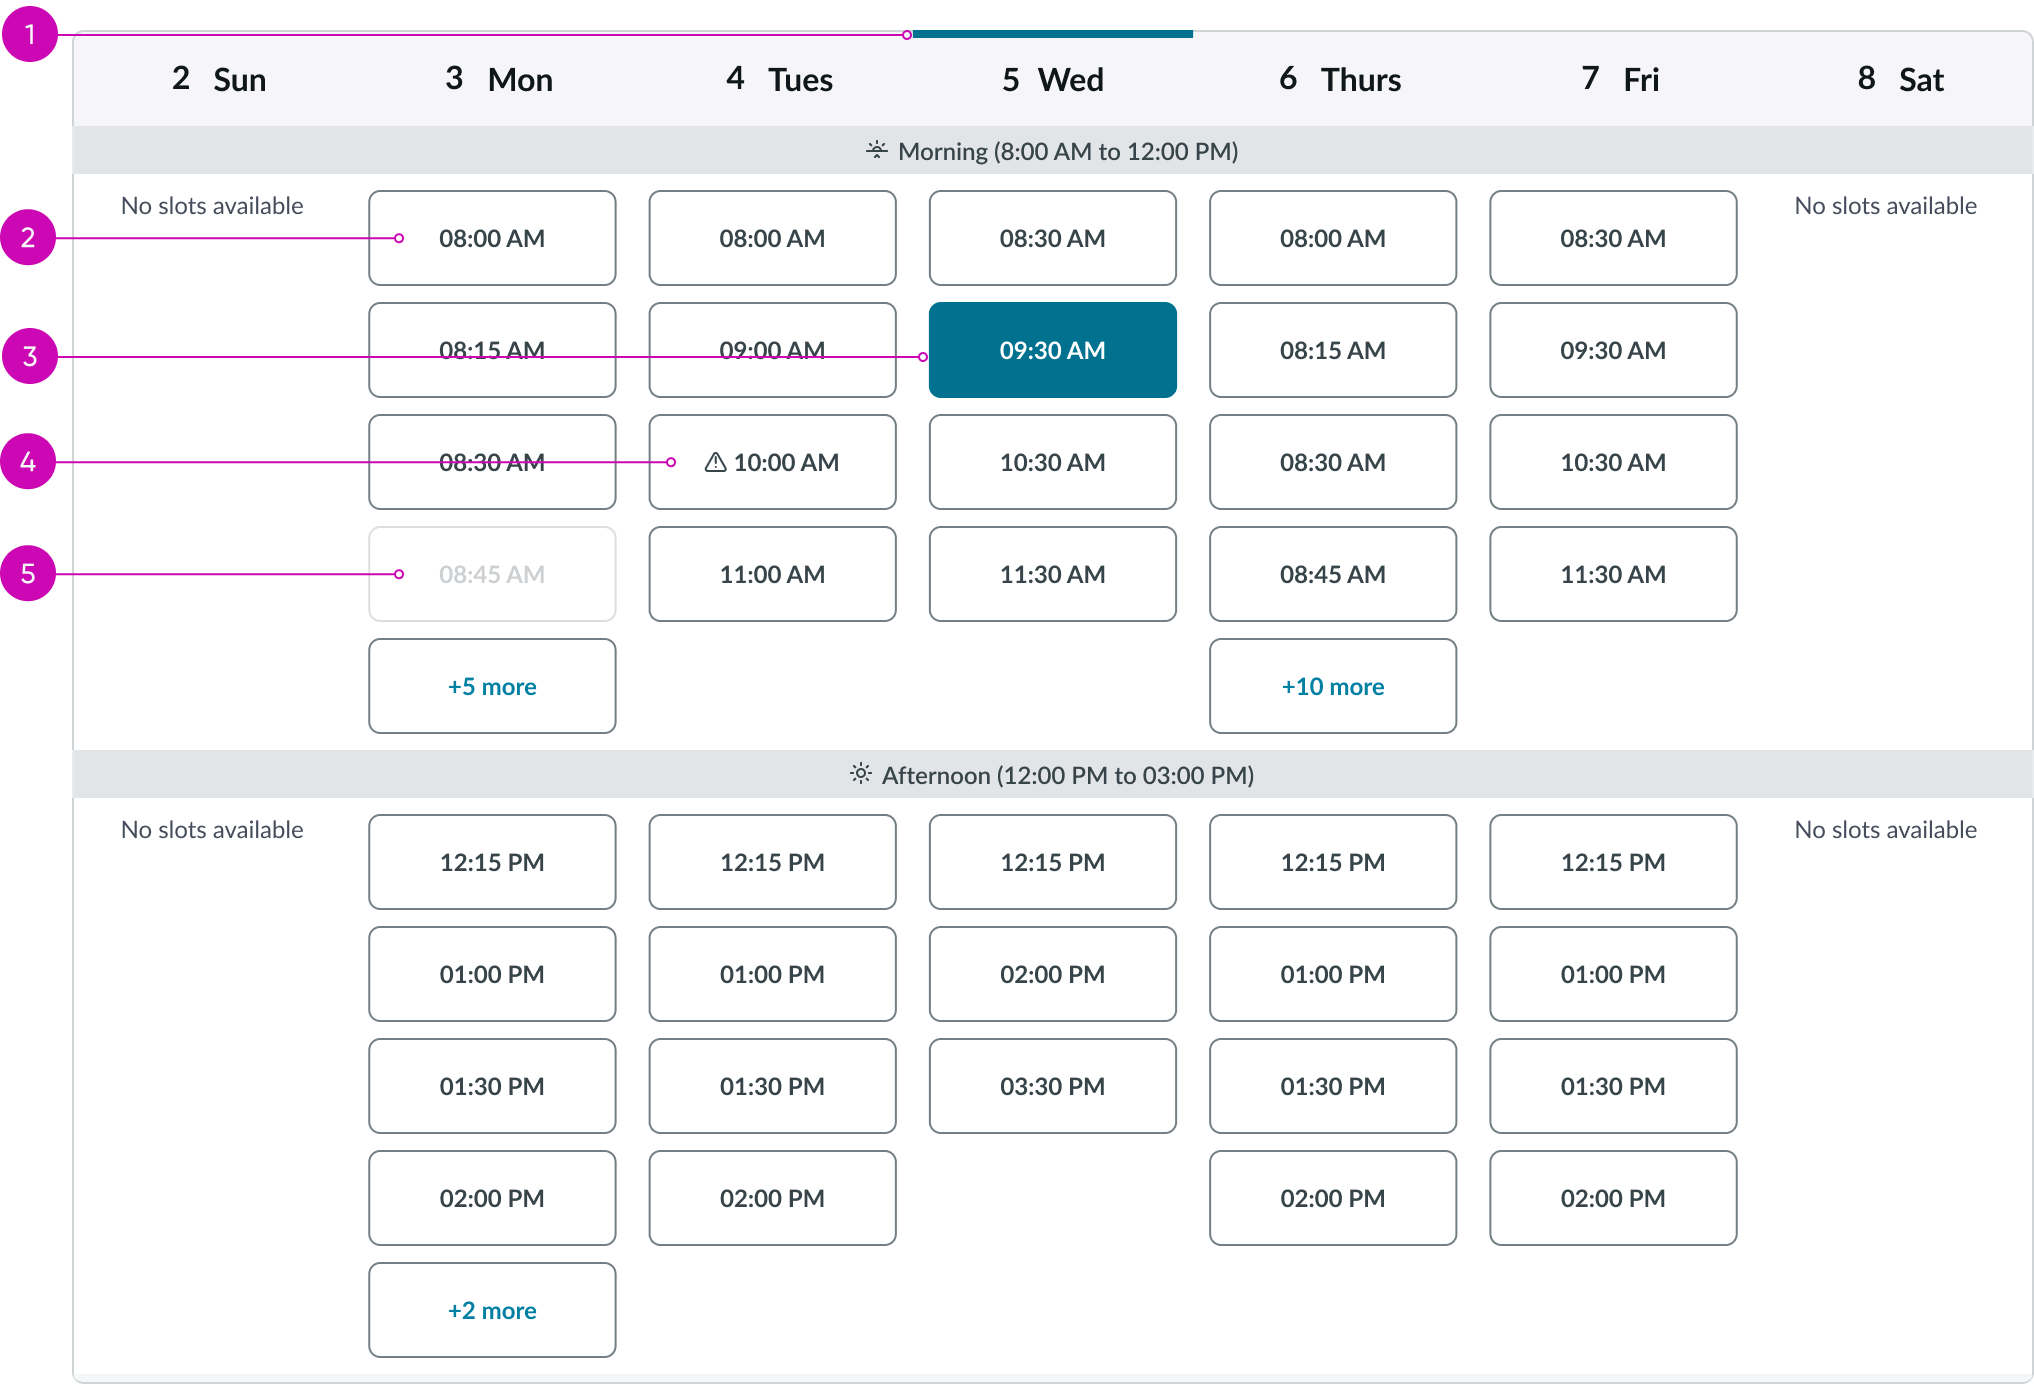The width and height of the screenshot is (2034, 1384).
Task: Click the afternoon sun icon in section header
Action: click(x=860, y=774)
